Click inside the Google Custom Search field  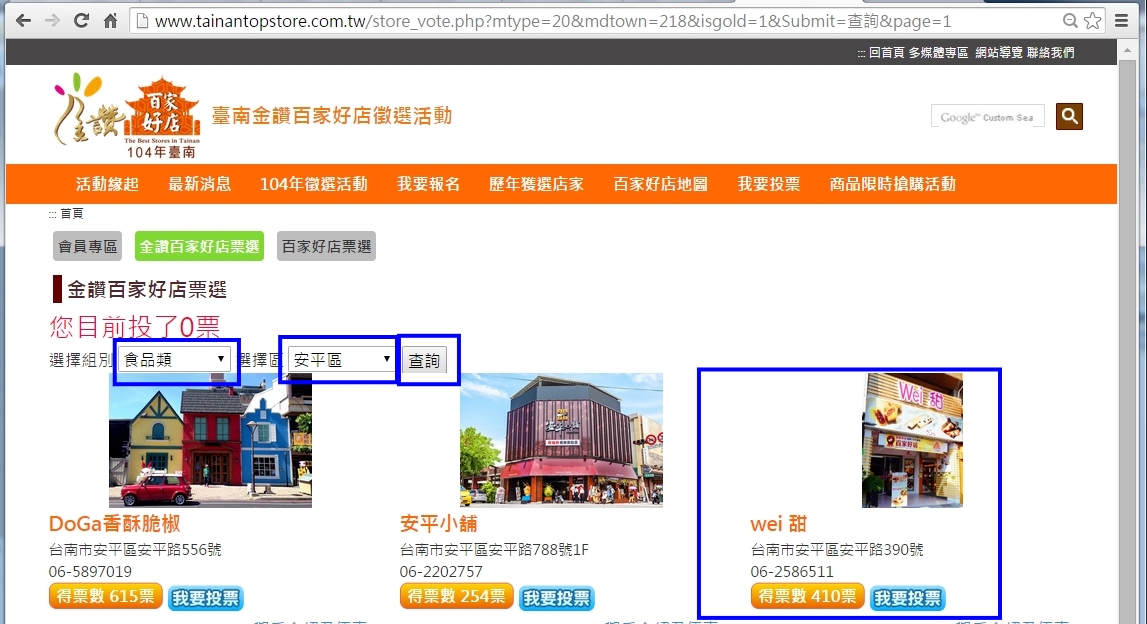[987, 117]
